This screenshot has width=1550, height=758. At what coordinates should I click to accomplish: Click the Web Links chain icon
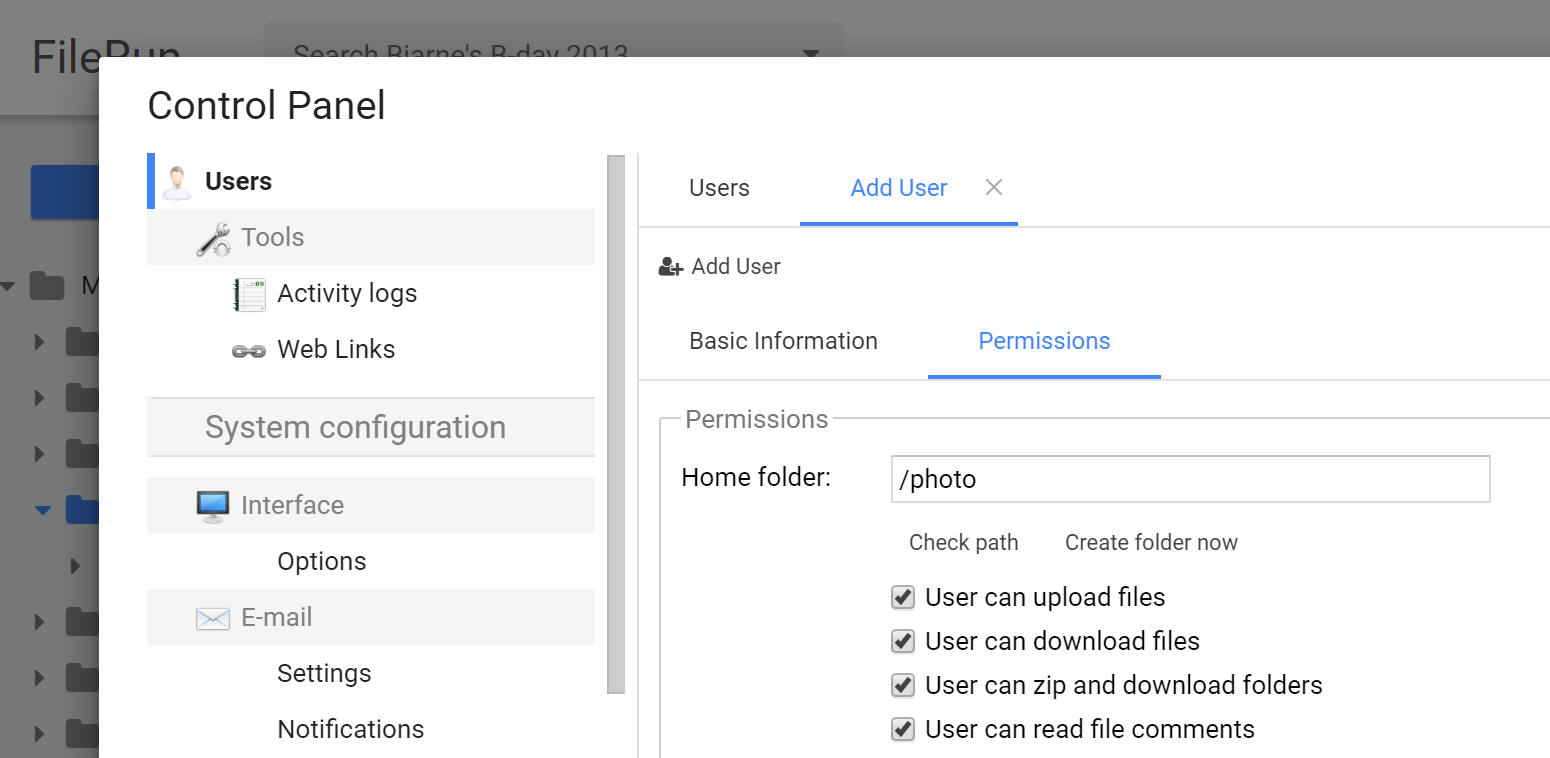click(247, 349)
